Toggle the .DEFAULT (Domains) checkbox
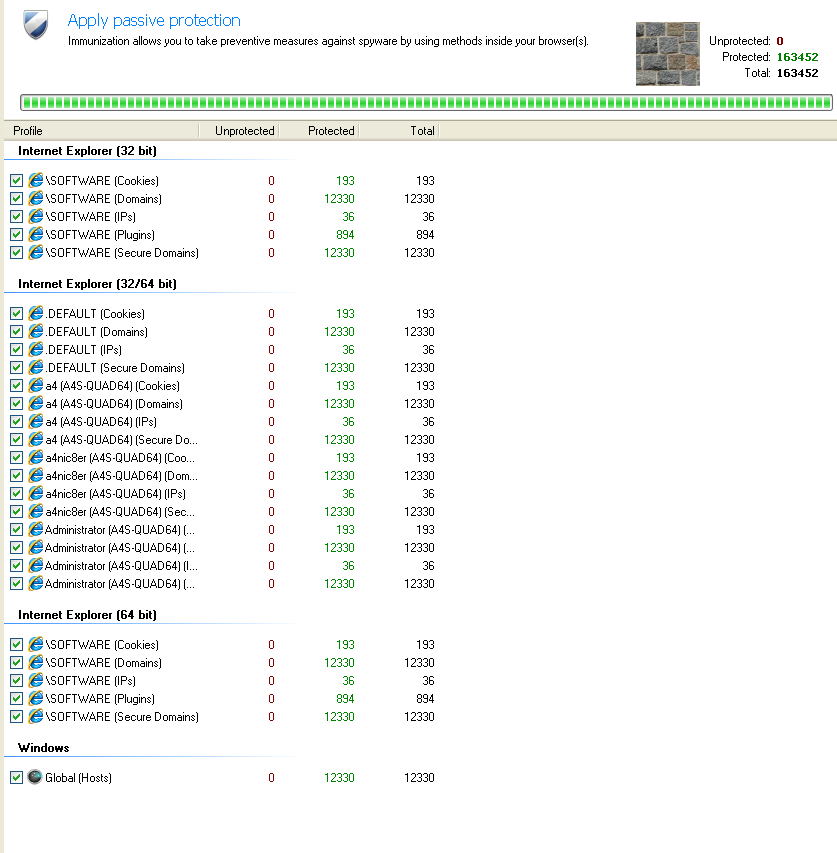The width and height of the screenshot is (837, 853). click(x=16, y=331)
